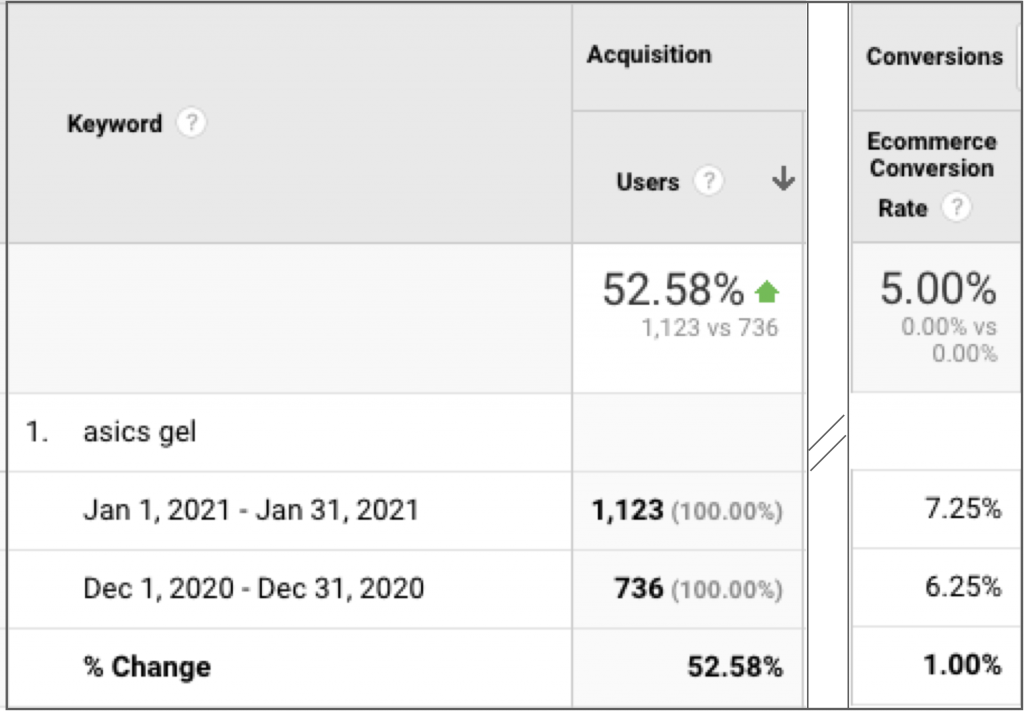
Task: Click the Keyword column header
Action: (x=115, y=123)
